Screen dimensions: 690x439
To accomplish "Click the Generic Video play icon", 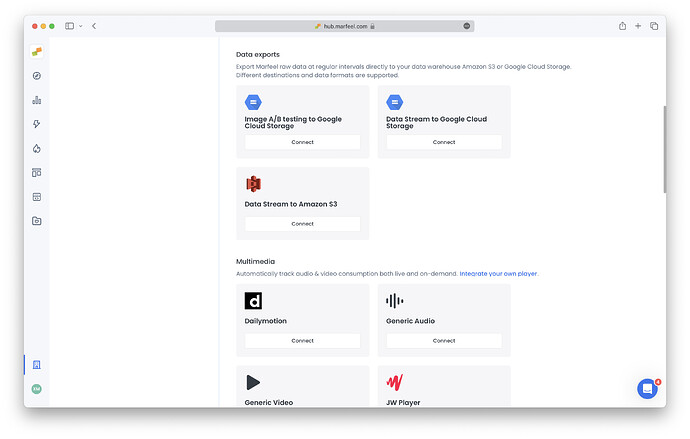I will (253, 382).
